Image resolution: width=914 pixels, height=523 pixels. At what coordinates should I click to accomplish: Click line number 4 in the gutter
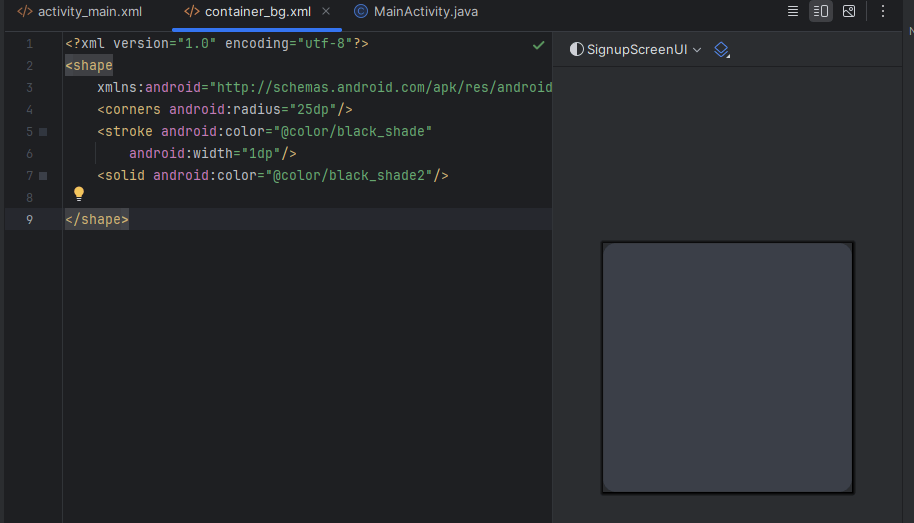[29, 110]
